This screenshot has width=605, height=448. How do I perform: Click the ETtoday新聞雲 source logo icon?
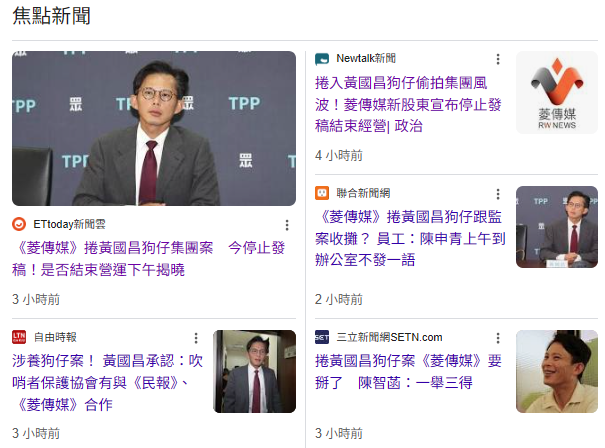pos(19,224)
